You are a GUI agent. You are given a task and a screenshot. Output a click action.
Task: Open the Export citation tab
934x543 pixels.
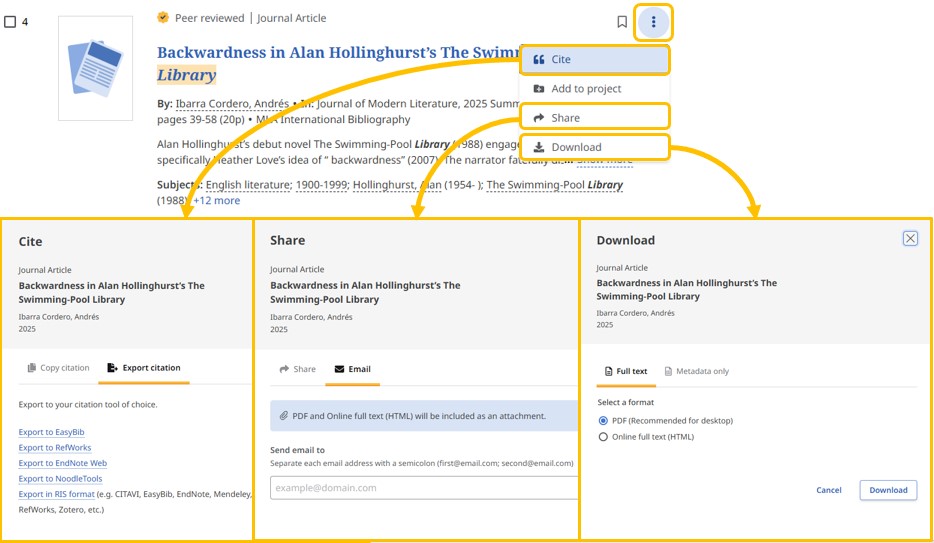tap(144, 368)
